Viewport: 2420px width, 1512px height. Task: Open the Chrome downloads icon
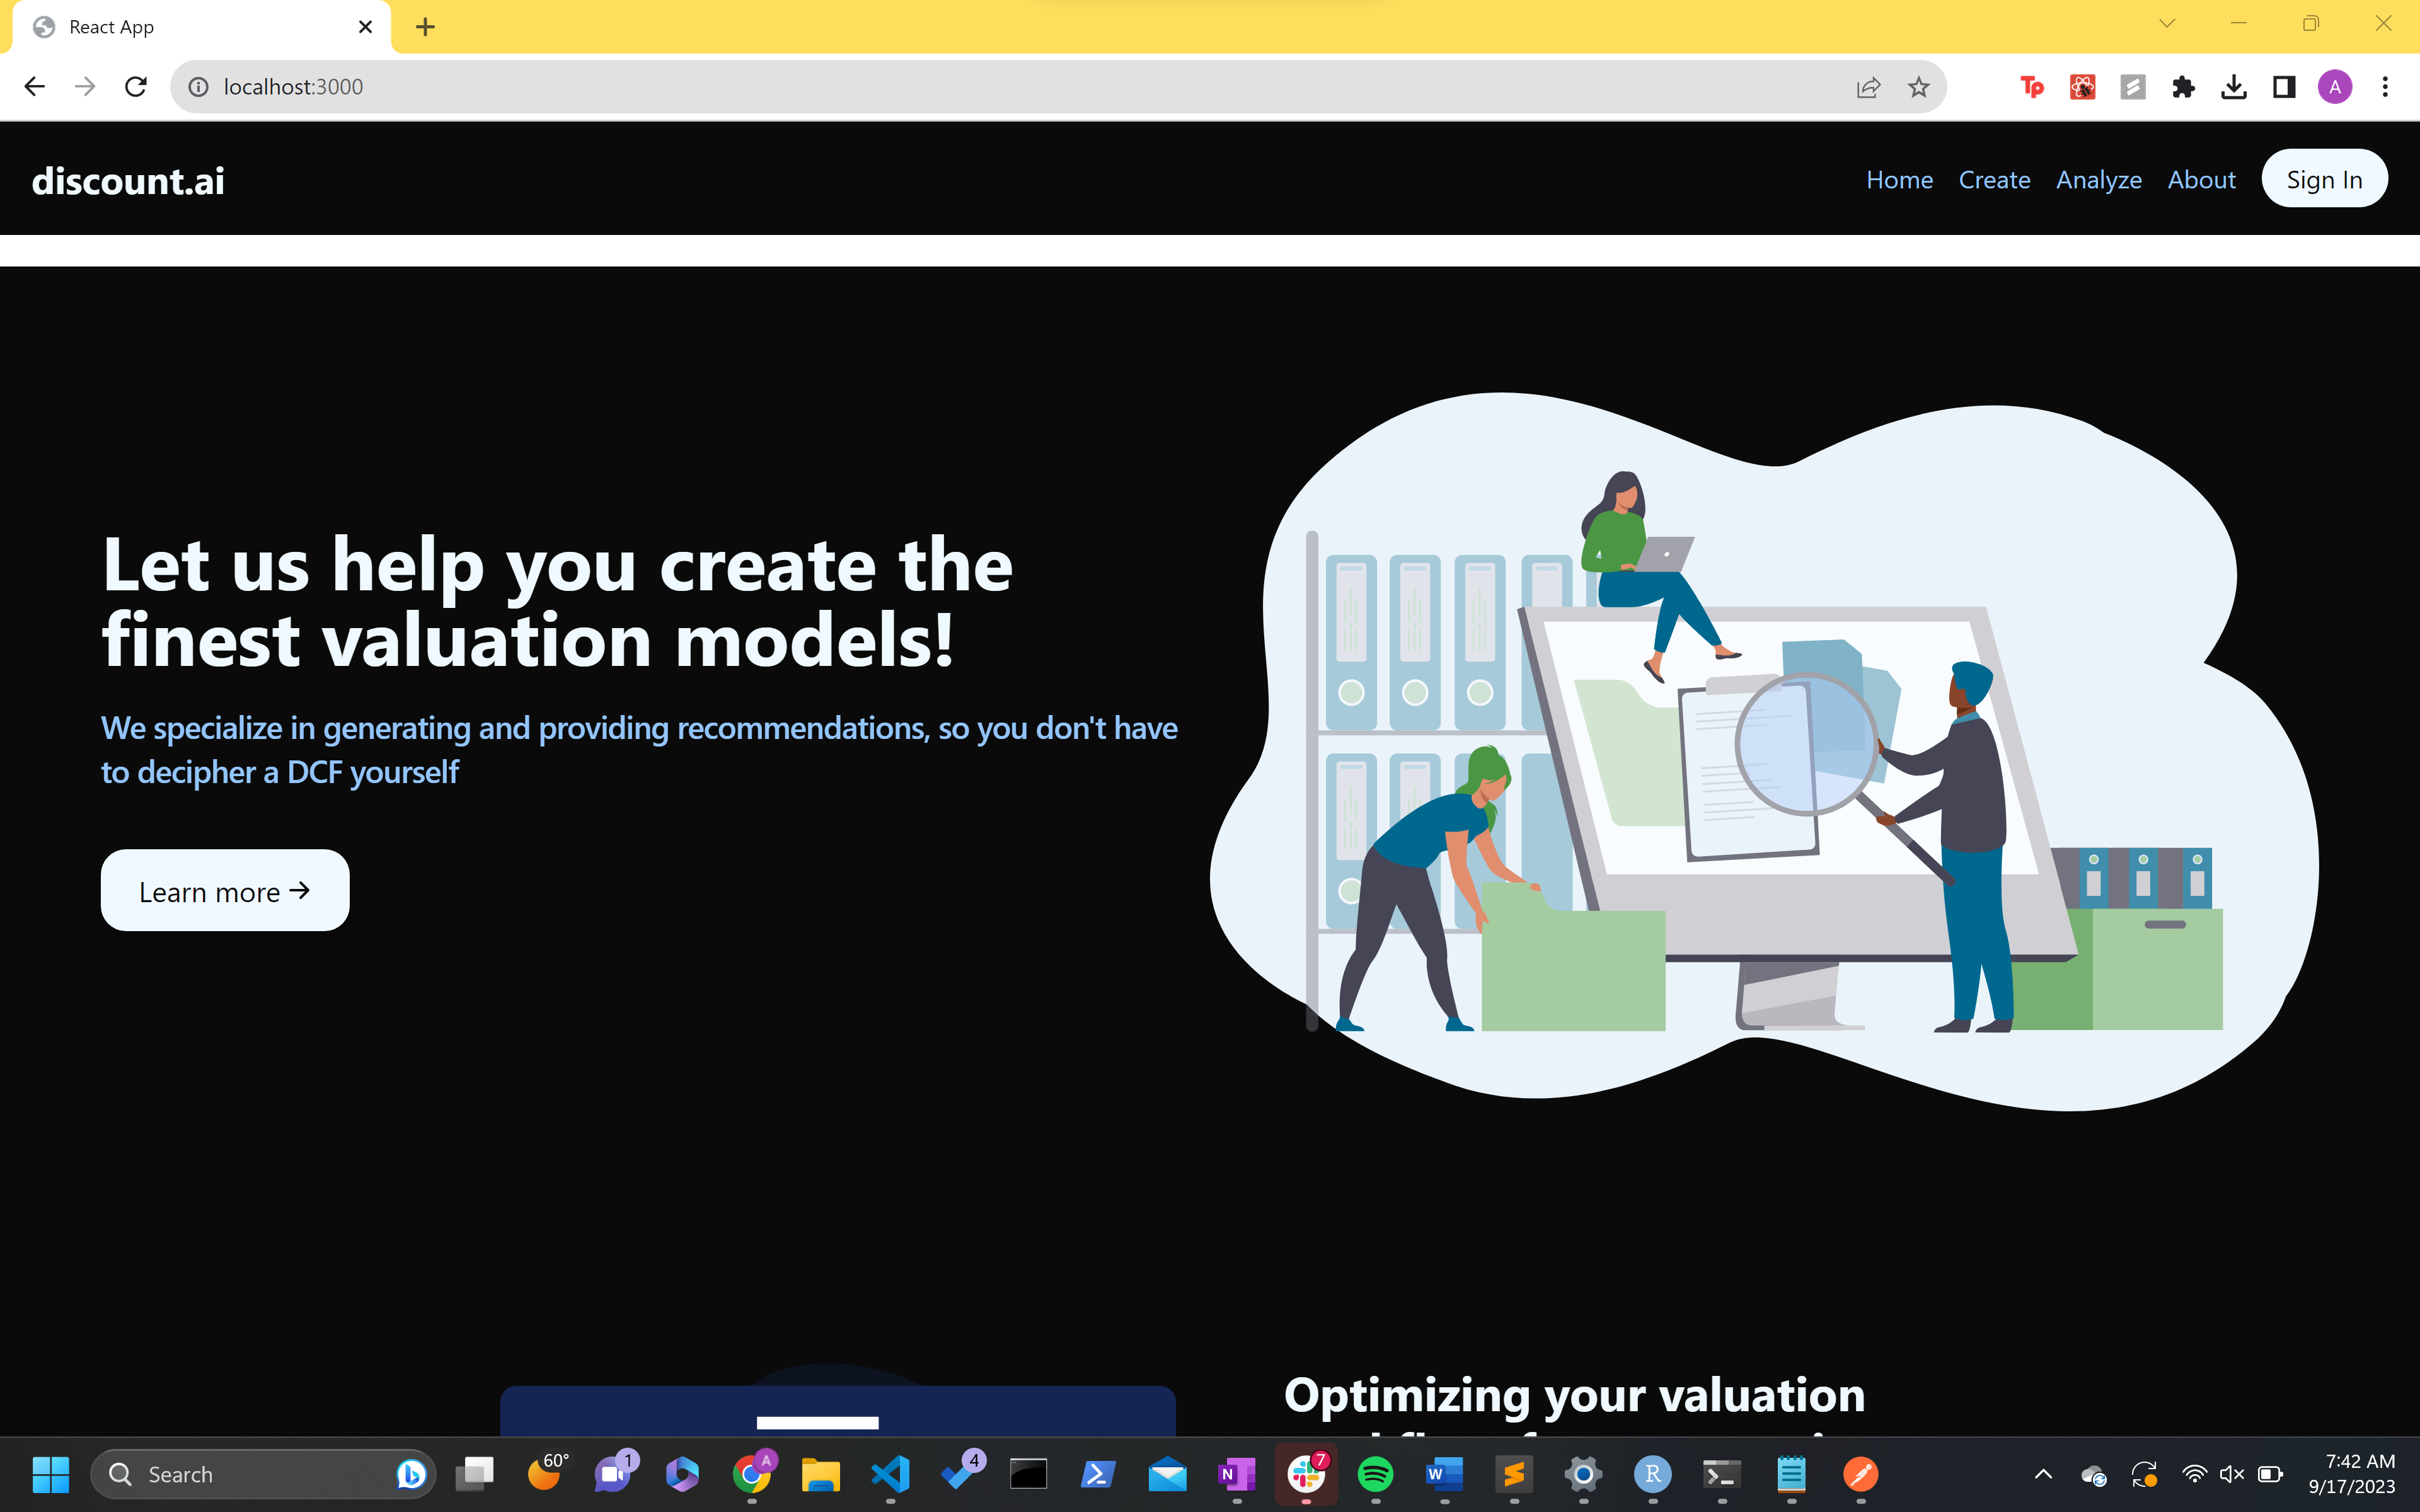[2233, 87]
